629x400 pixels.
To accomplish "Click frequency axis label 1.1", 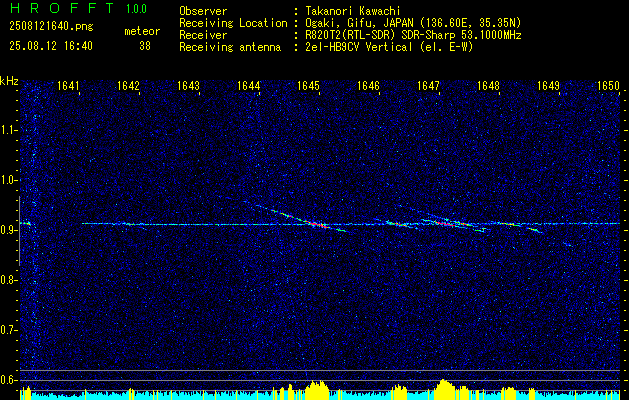I will click(x=7, y=130).
